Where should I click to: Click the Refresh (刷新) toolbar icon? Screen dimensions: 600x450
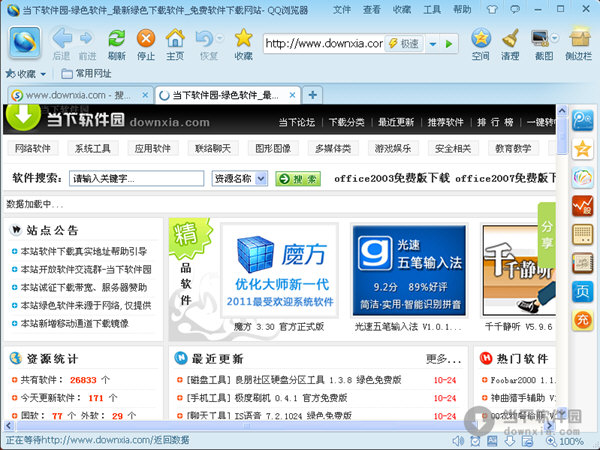(x=116, y=41)
